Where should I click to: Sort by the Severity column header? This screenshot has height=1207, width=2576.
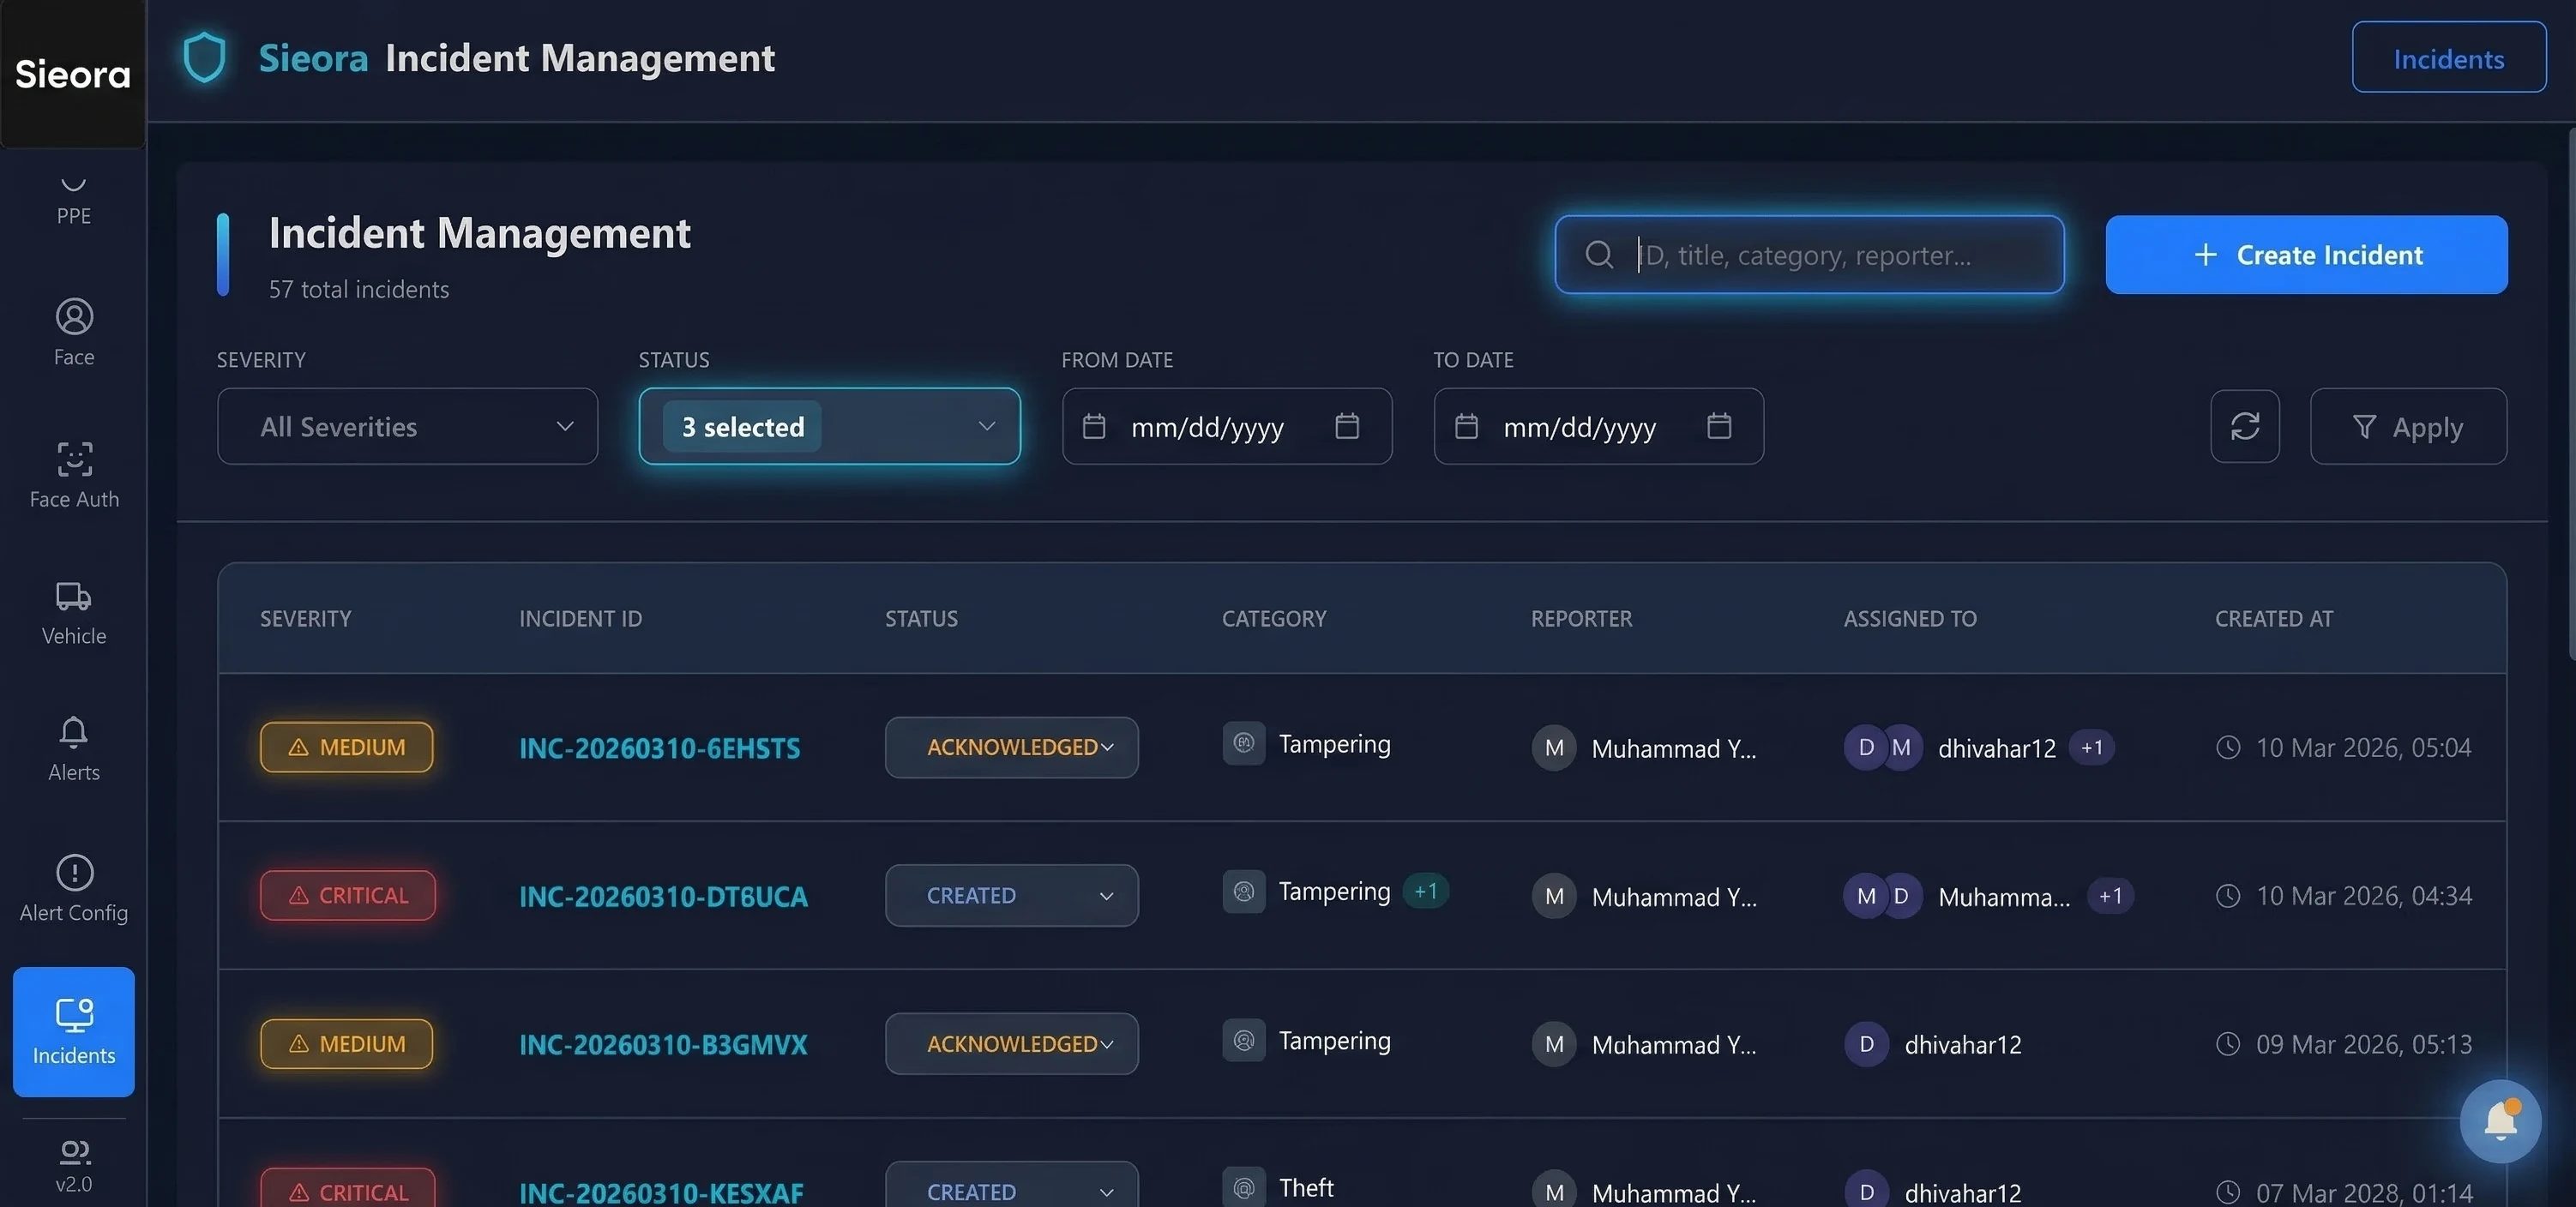305,618
